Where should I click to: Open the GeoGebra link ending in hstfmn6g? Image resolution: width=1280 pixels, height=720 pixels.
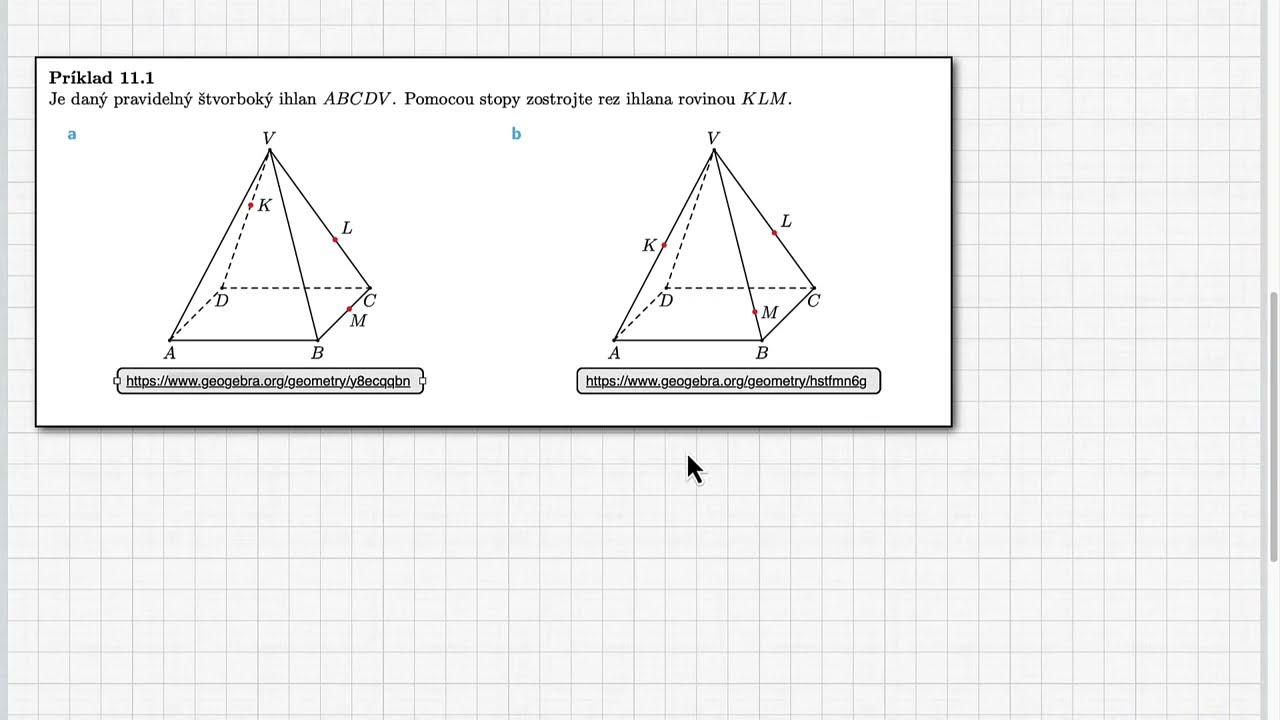(x=726, y=381)
